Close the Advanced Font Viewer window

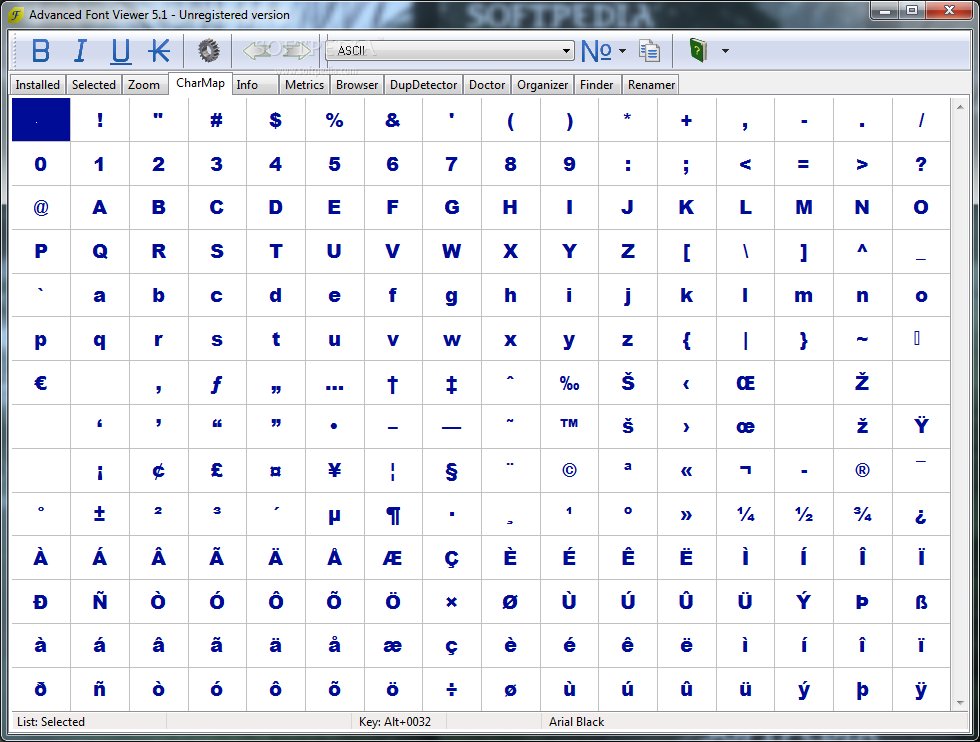tap(949, 11)
